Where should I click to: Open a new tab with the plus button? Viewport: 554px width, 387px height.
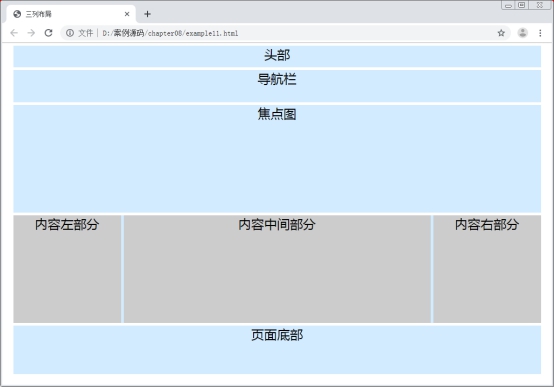click(147, 14)
